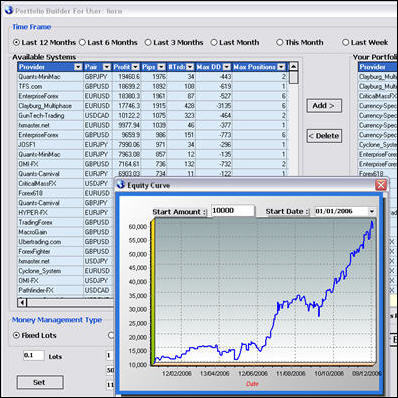Screen dimensions: 398x398
Task: Open the Provider column filter dropdown
Action: coord(78,67)
